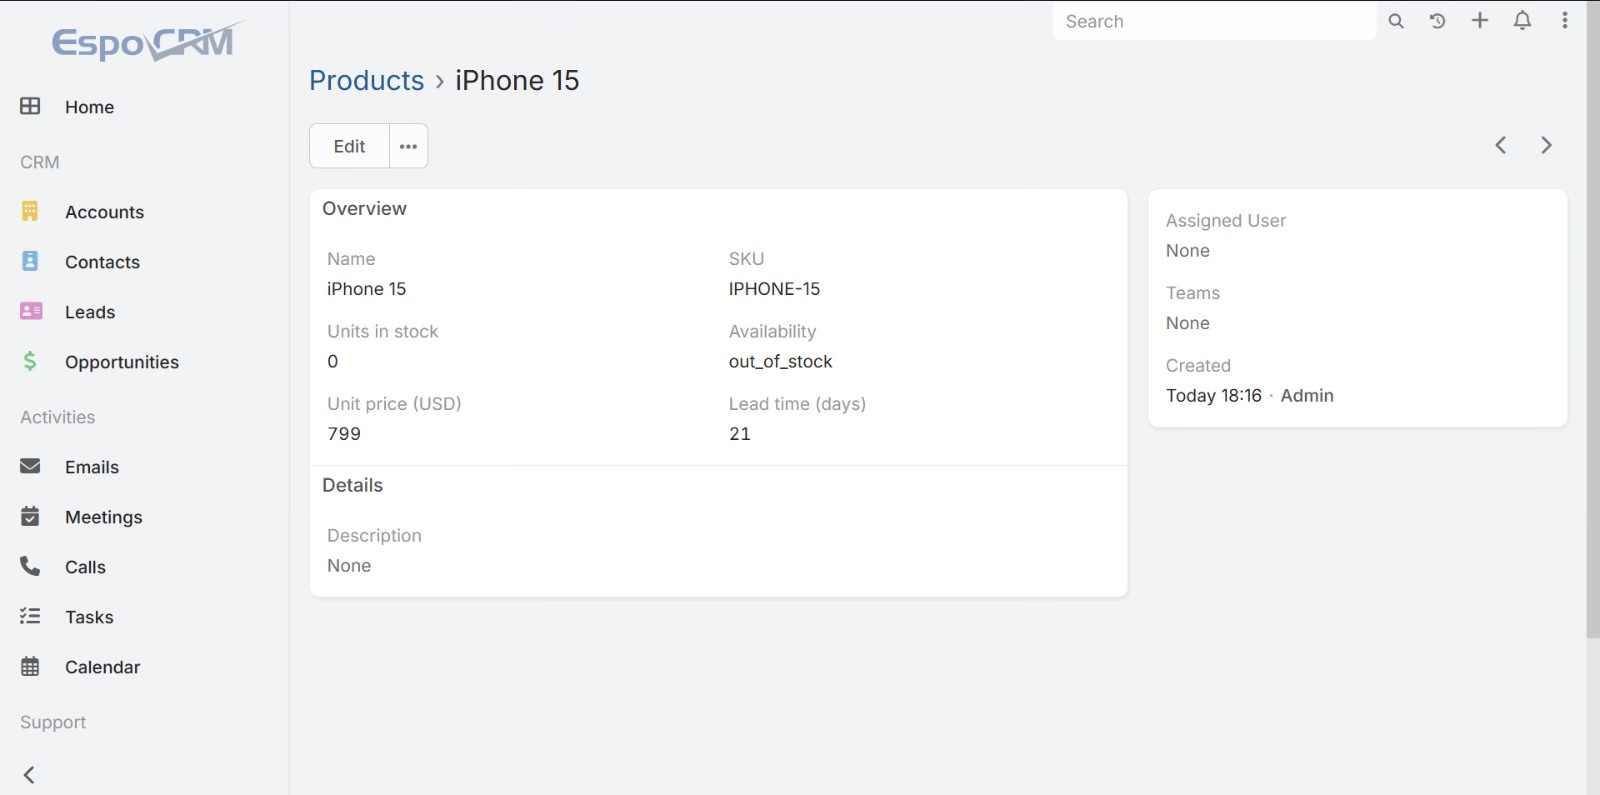
Task: Select the Home menu label
Action: point(90,107)
